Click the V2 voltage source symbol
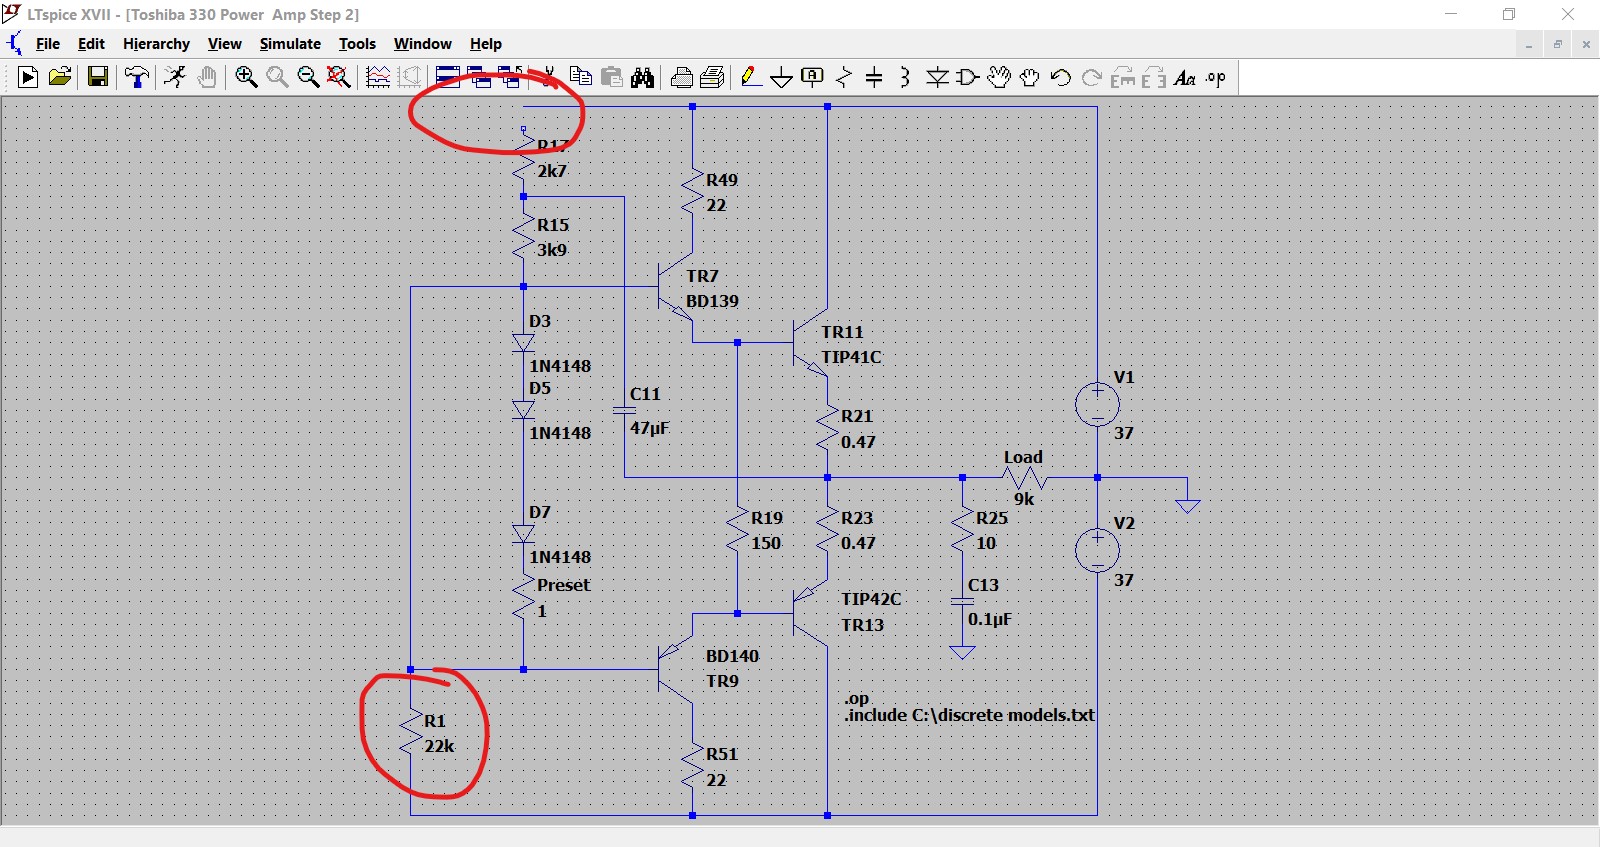 click(1097, 550)
